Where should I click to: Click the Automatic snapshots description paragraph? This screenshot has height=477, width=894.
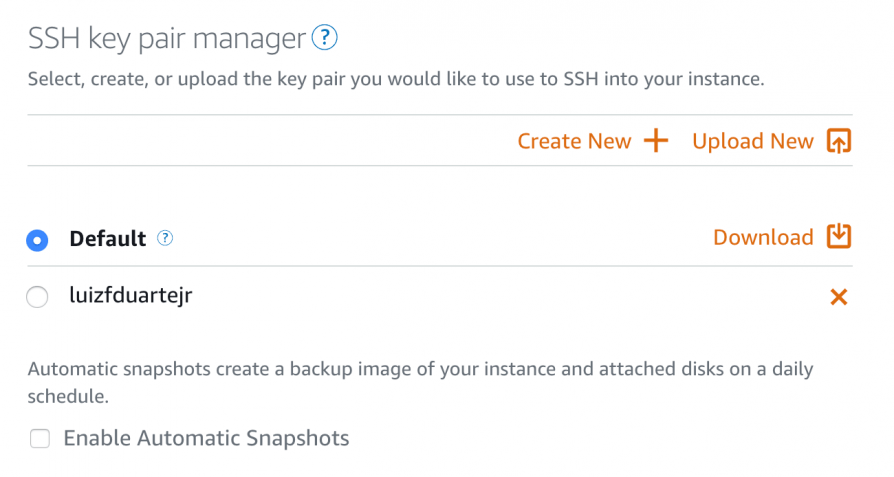[x=420, y=382]
